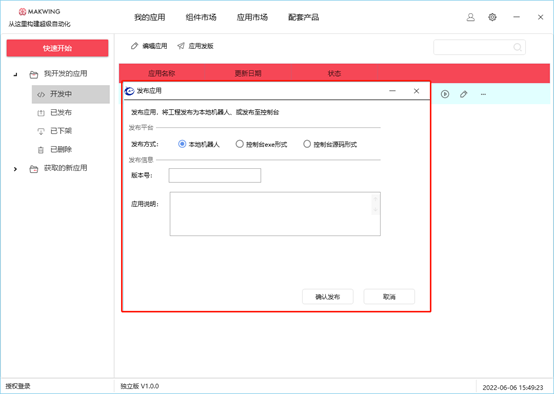554x394 pixels.
Task: Open the 配套产品 tab
Action: (x=303, y=17)
